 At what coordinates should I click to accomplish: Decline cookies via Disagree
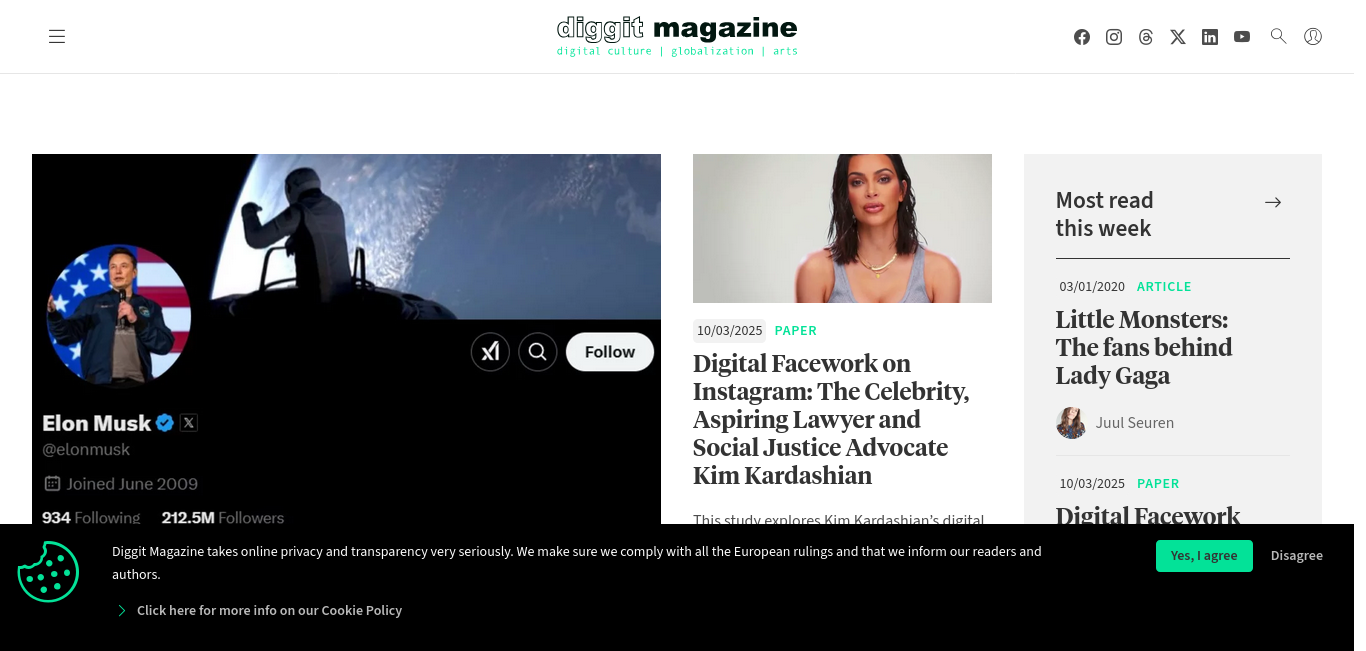[1297, 556]
